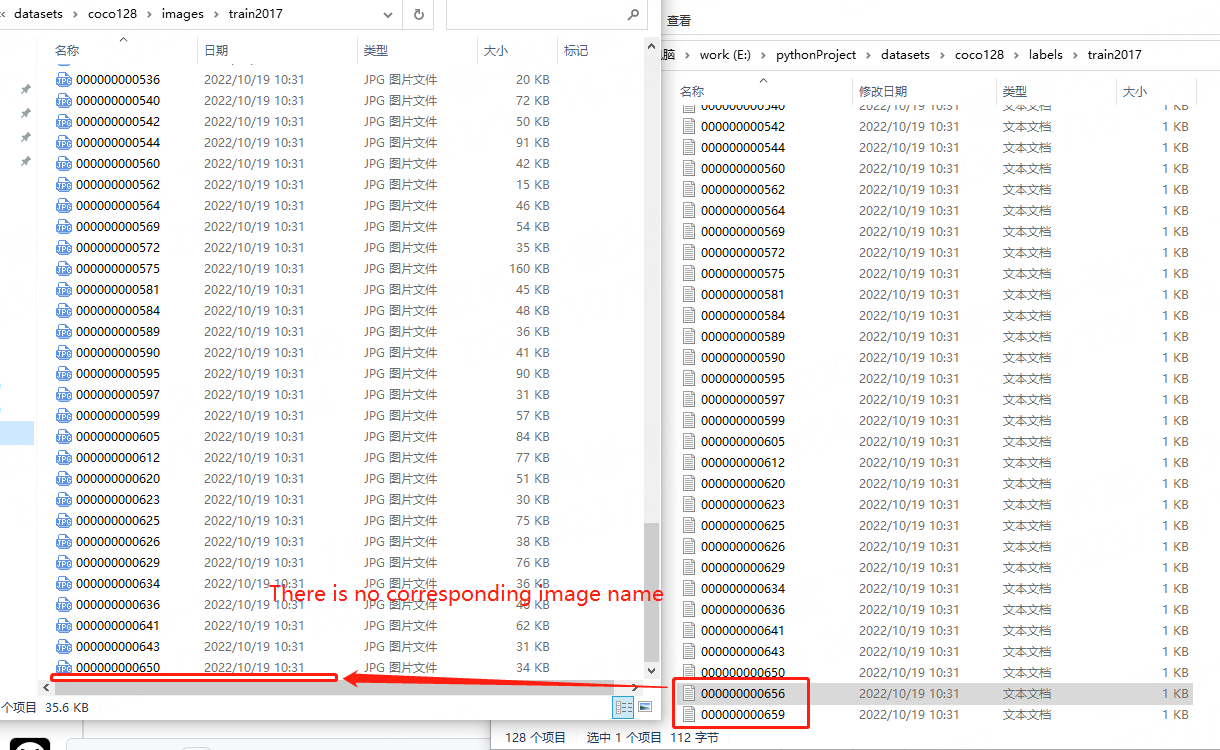Click pythonProject in the address path
The height and width of the screenshot is (750, 1220).
click(816, 54)
